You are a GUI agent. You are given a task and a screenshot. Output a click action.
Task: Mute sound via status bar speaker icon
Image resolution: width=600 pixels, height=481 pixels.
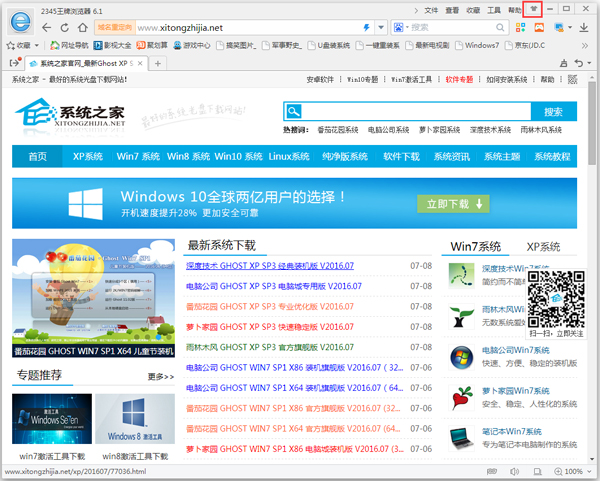click(514, 472)
